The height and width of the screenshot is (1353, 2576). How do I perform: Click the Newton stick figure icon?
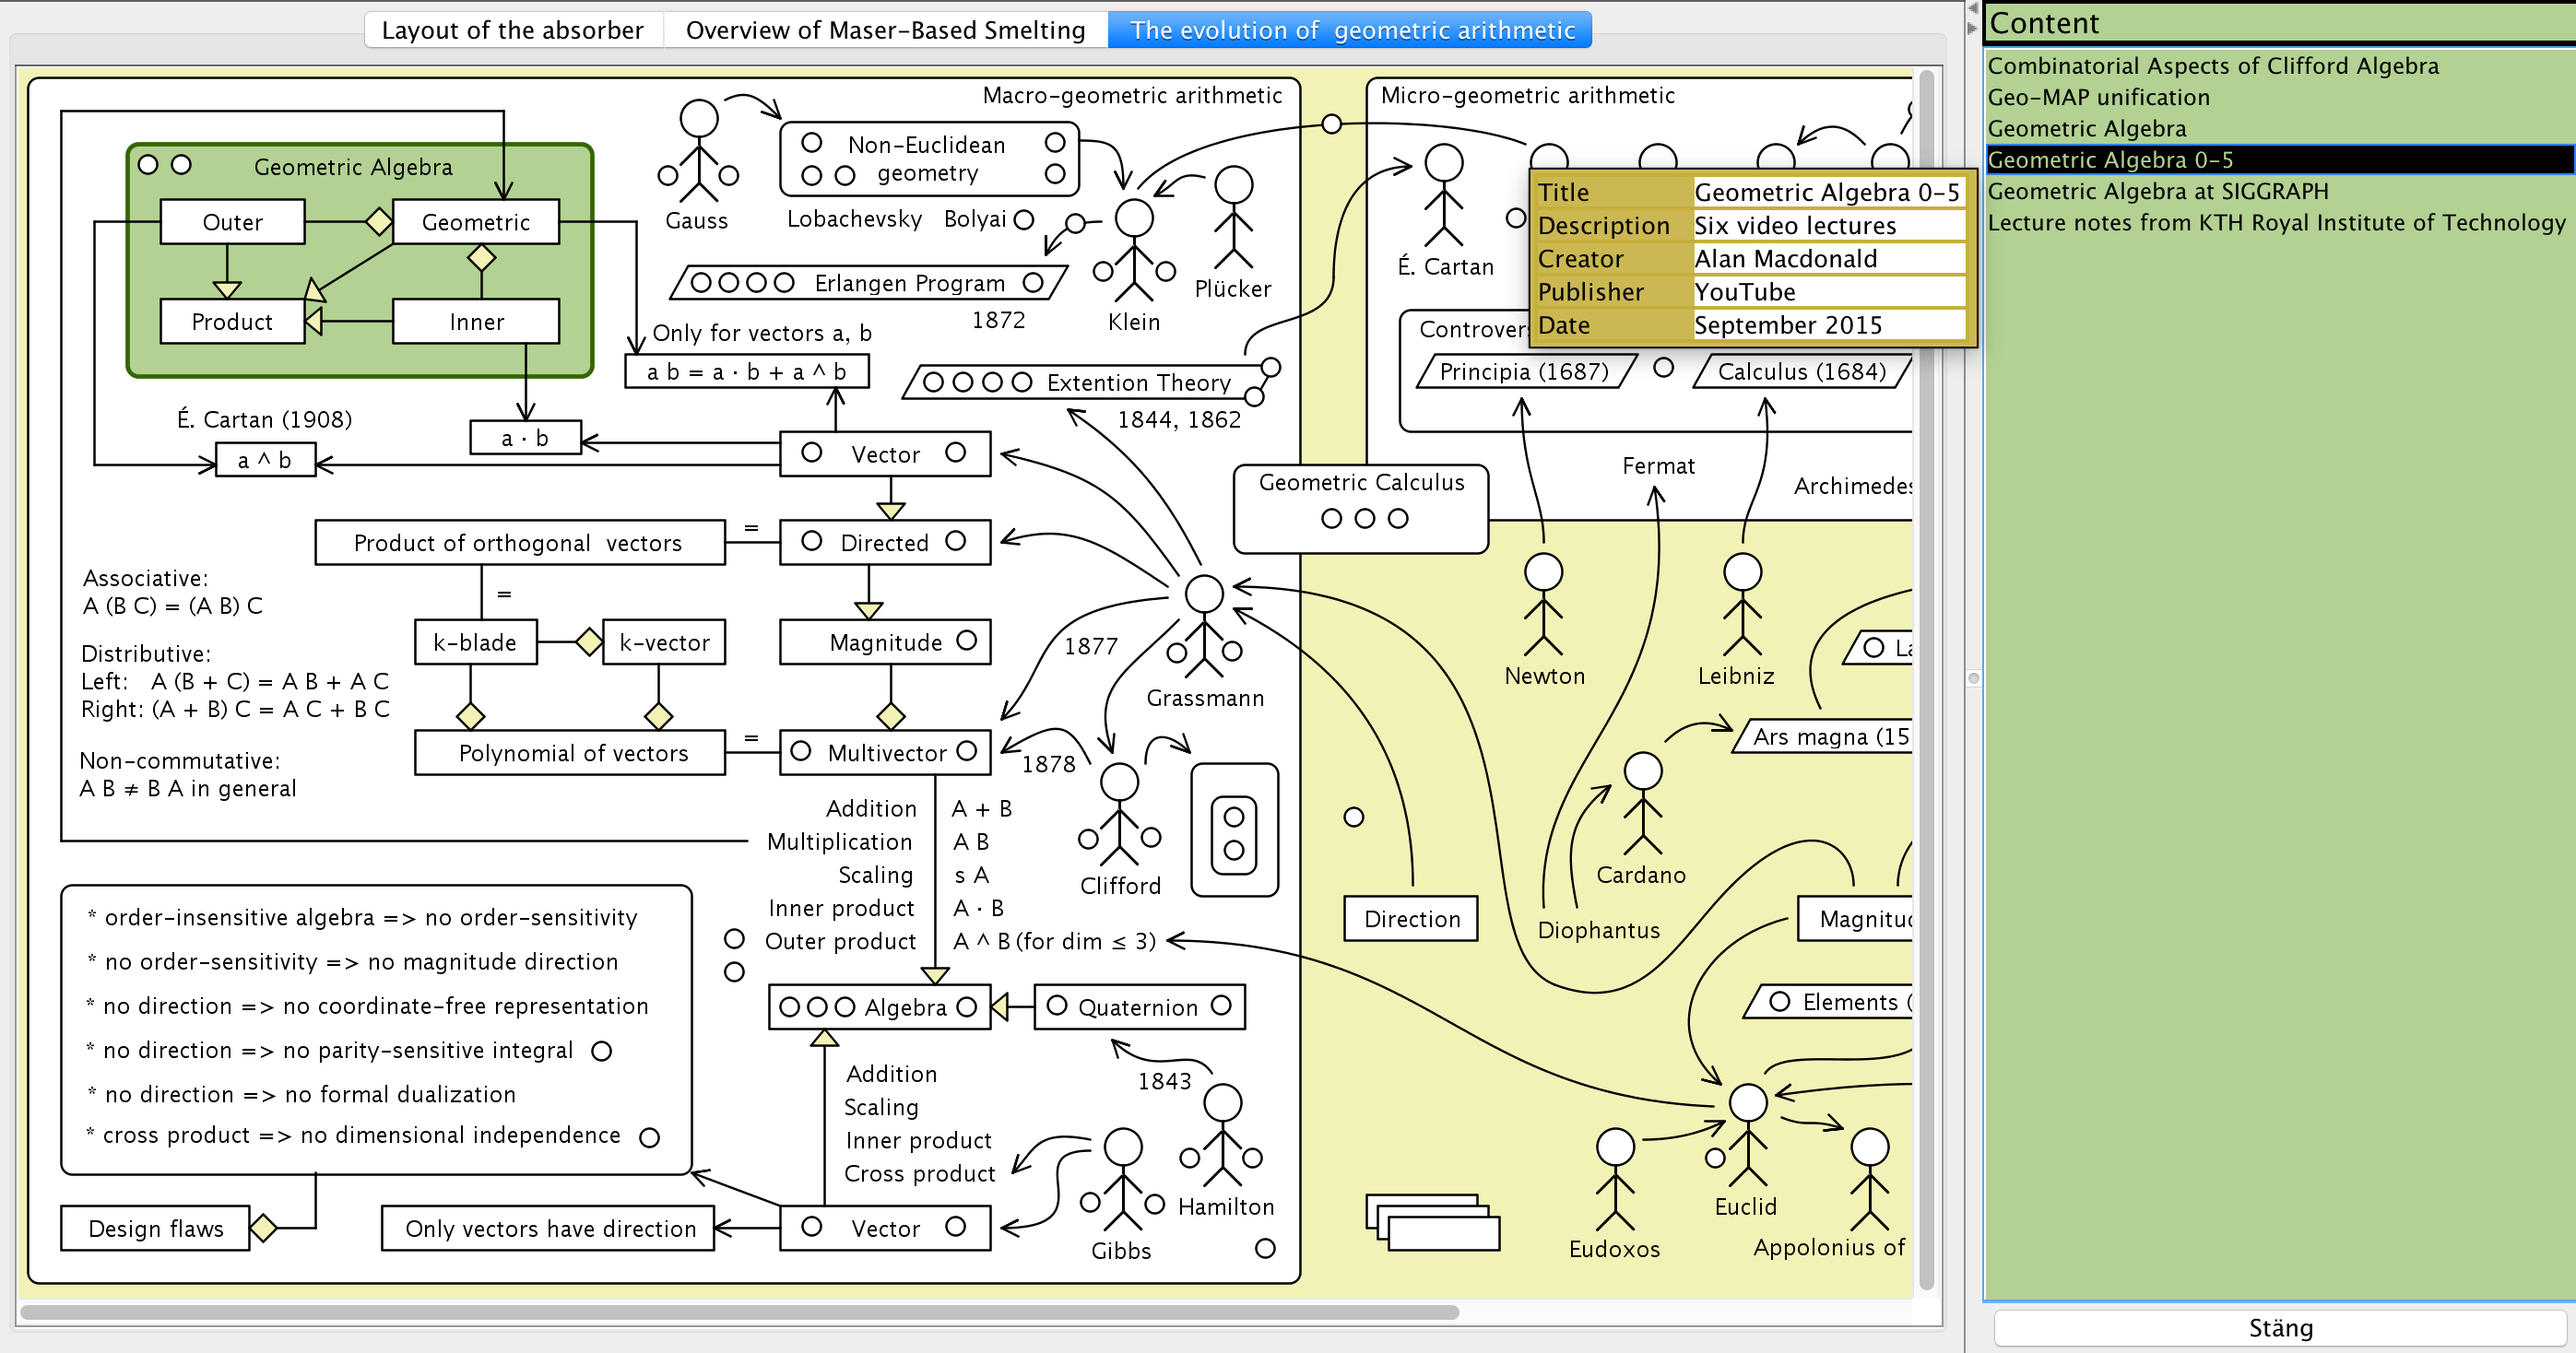(1543, 603)
